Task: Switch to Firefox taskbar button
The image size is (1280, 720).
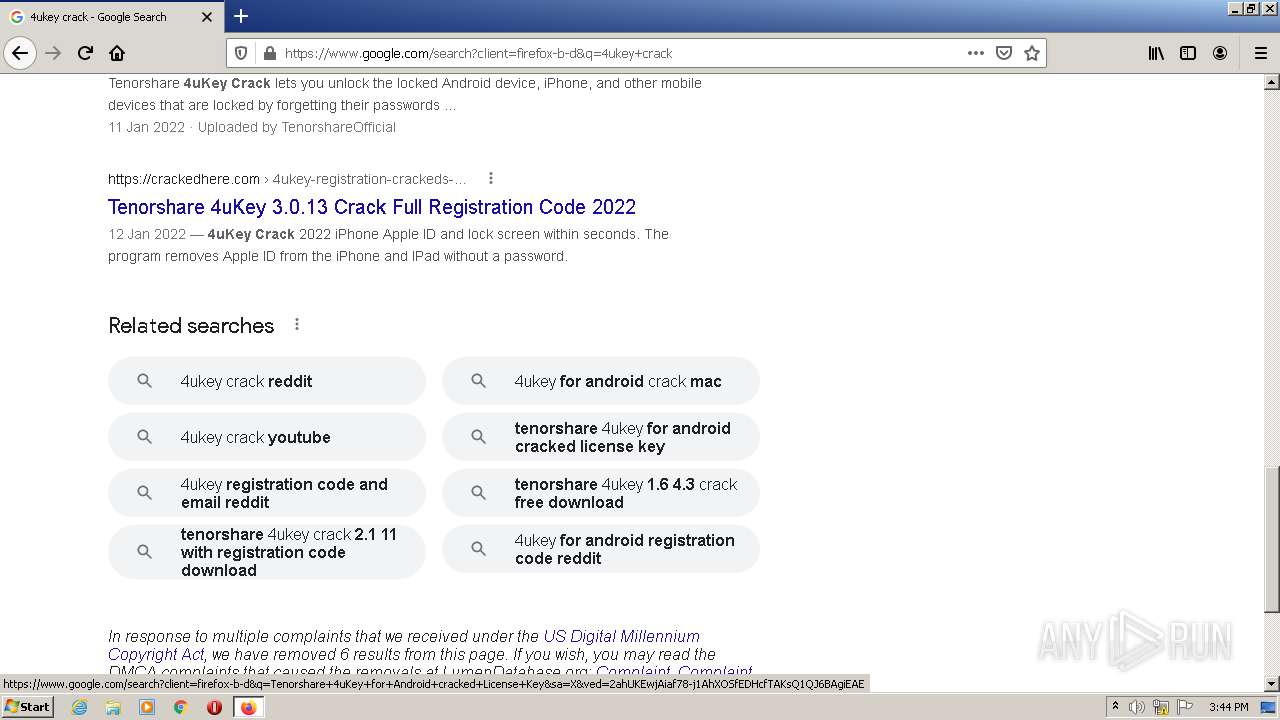Action: [x=248, y=707]
